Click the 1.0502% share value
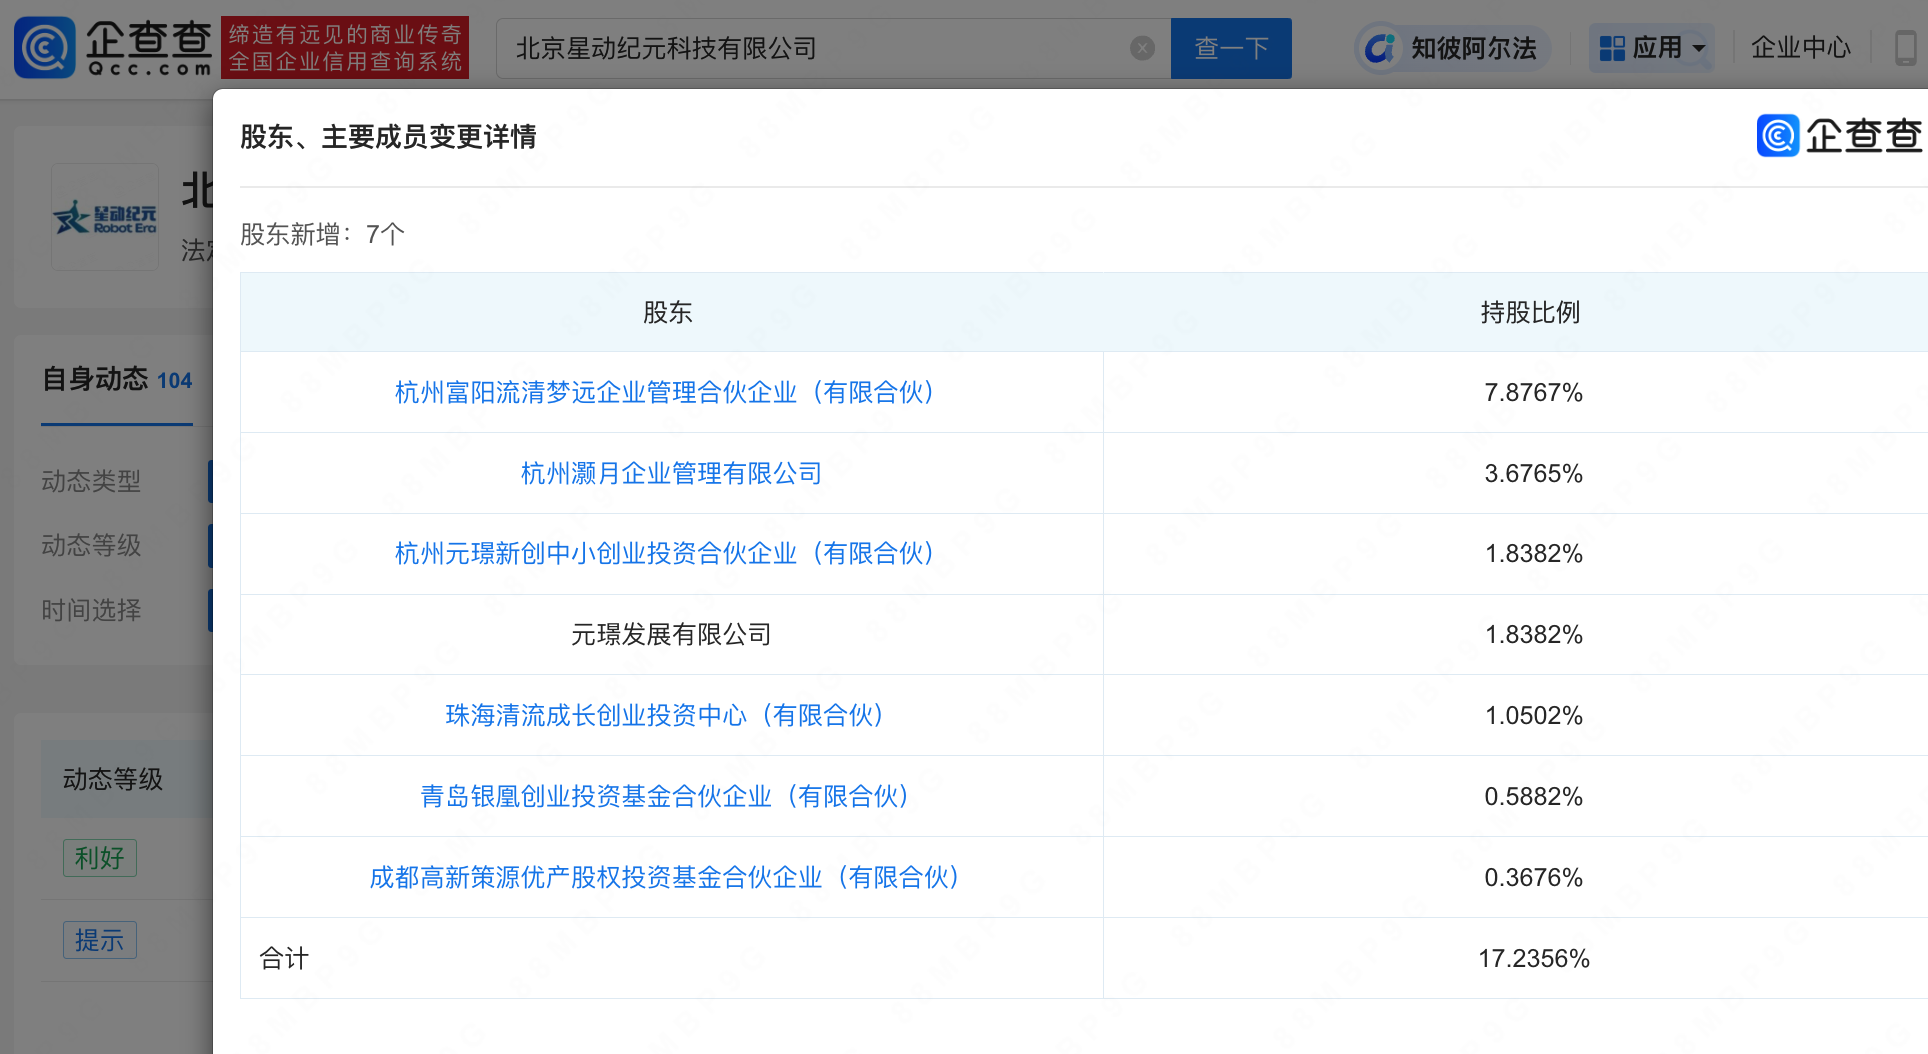Viewport: 1928px width, 1054px height. click(x=1534, y=715)
